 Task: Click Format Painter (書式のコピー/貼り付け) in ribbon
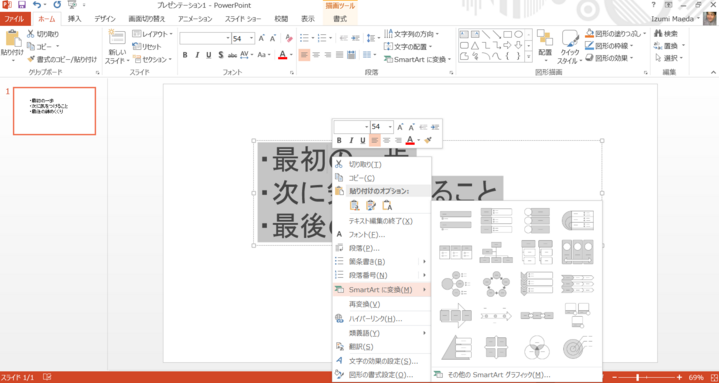62,59
